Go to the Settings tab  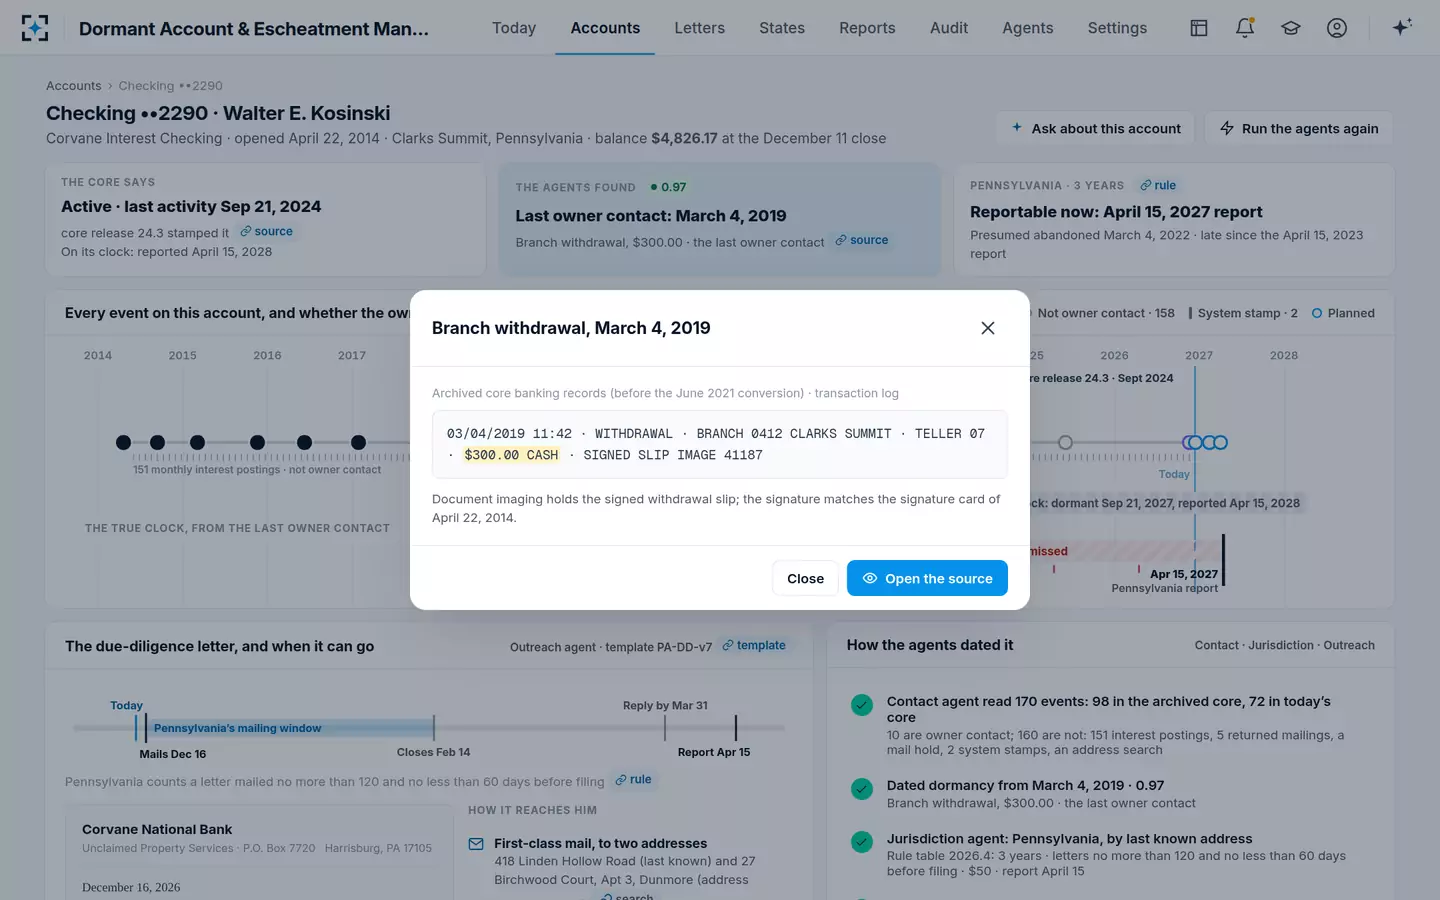(1117, 28)
